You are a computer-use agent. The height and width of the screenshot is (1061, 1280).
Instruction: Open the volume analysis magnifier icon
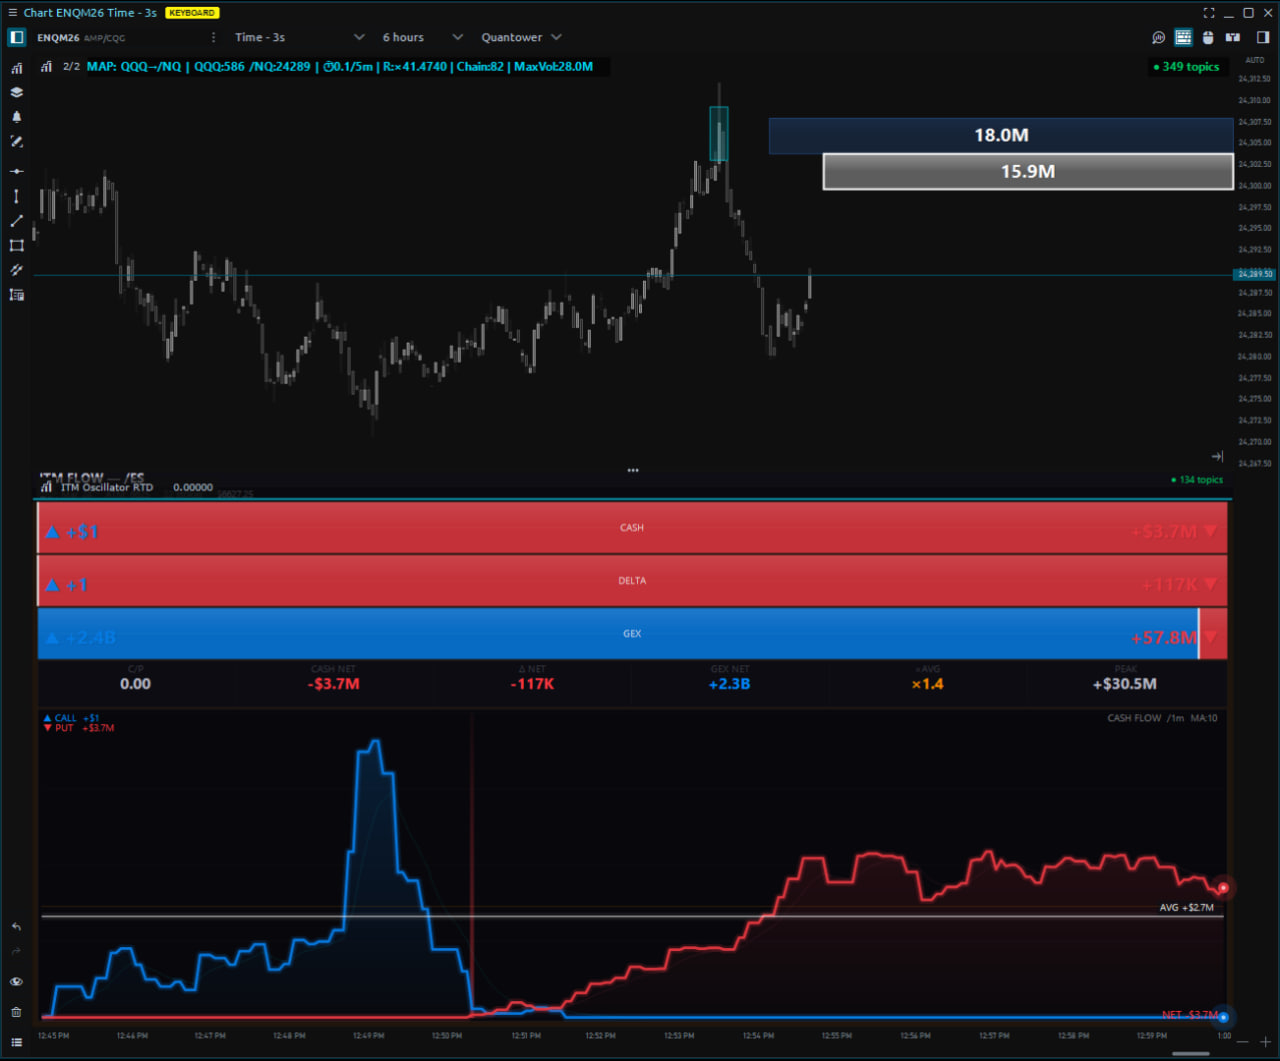pos(1158,38)
